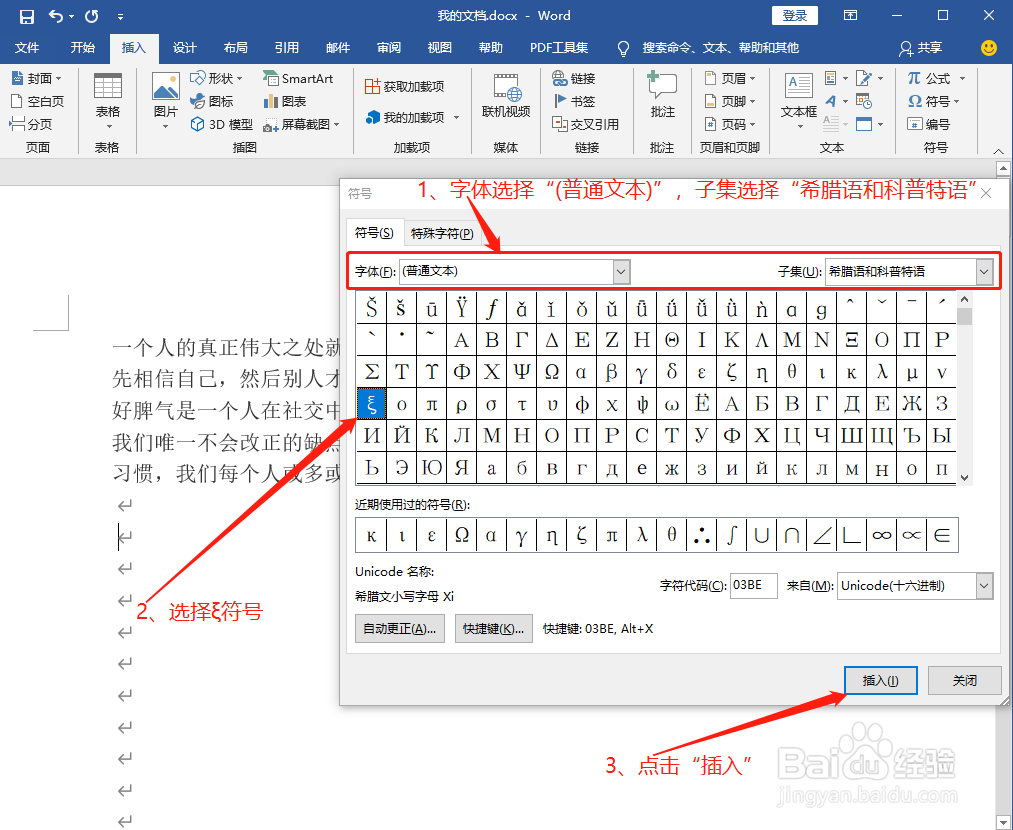Insert Online Video (联机视频)
Viewport: 1013px width, 830px height.
tap(506, 96)
